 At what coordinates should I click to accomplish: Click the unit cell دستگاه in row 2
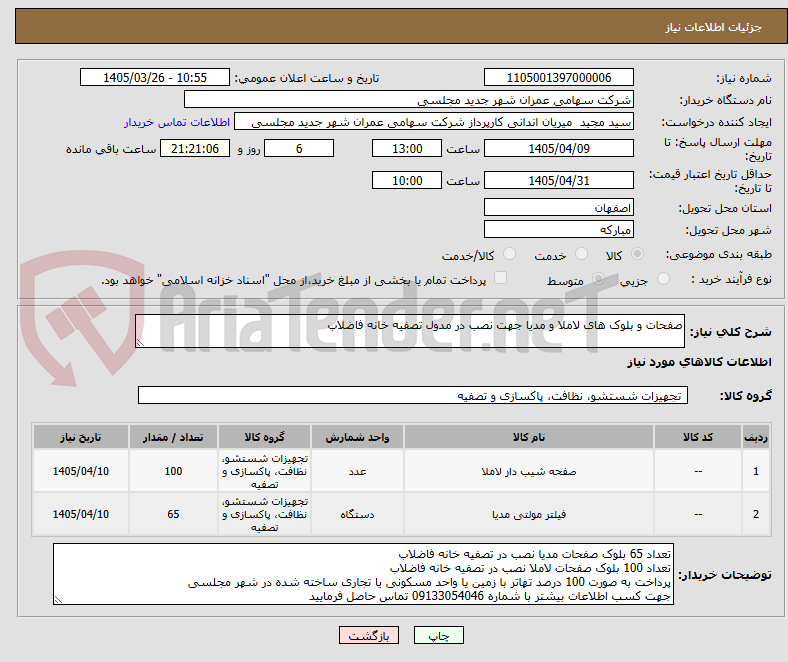pos(357,514)
